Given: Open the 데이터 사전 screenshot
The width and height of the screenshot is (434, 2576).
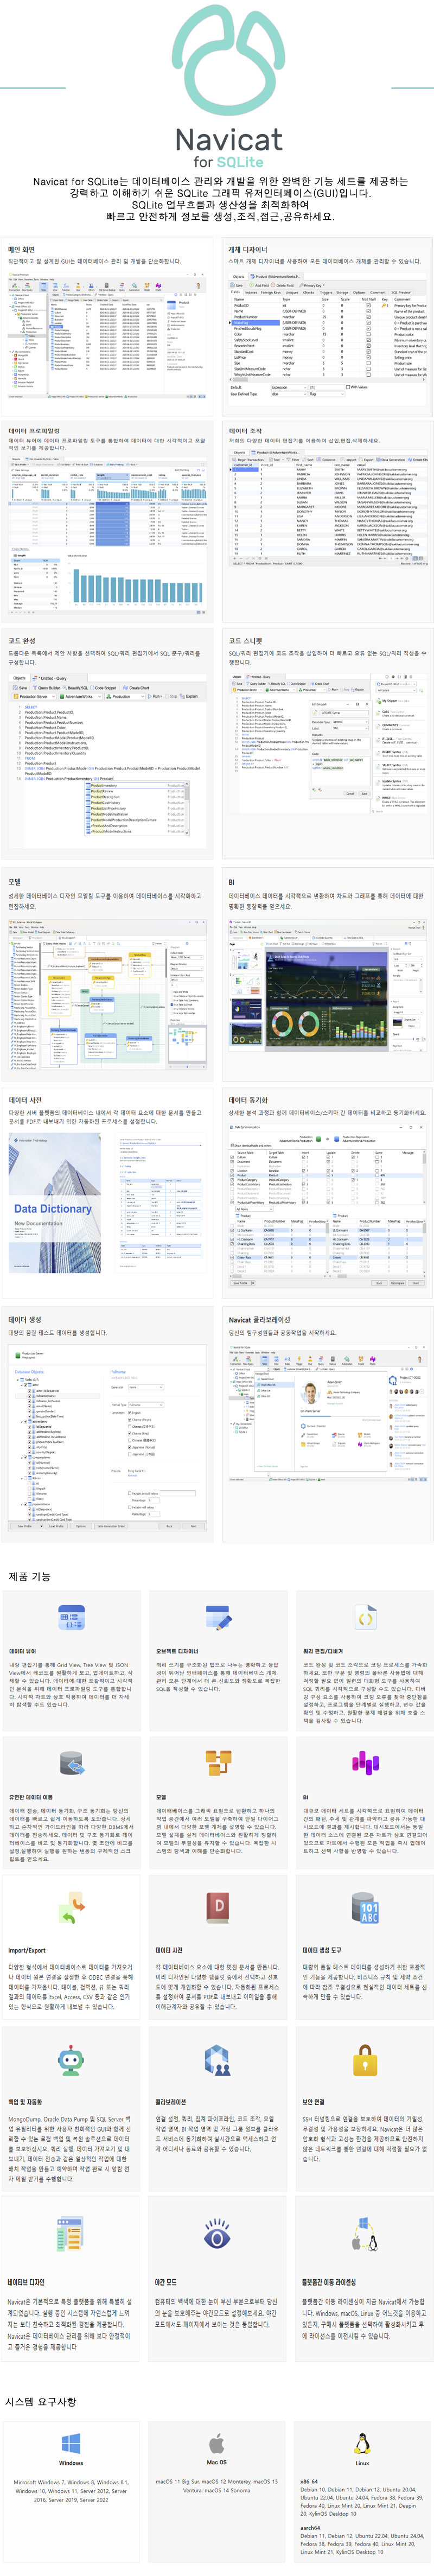Looking at the screenshot, I should [107, 1204].
